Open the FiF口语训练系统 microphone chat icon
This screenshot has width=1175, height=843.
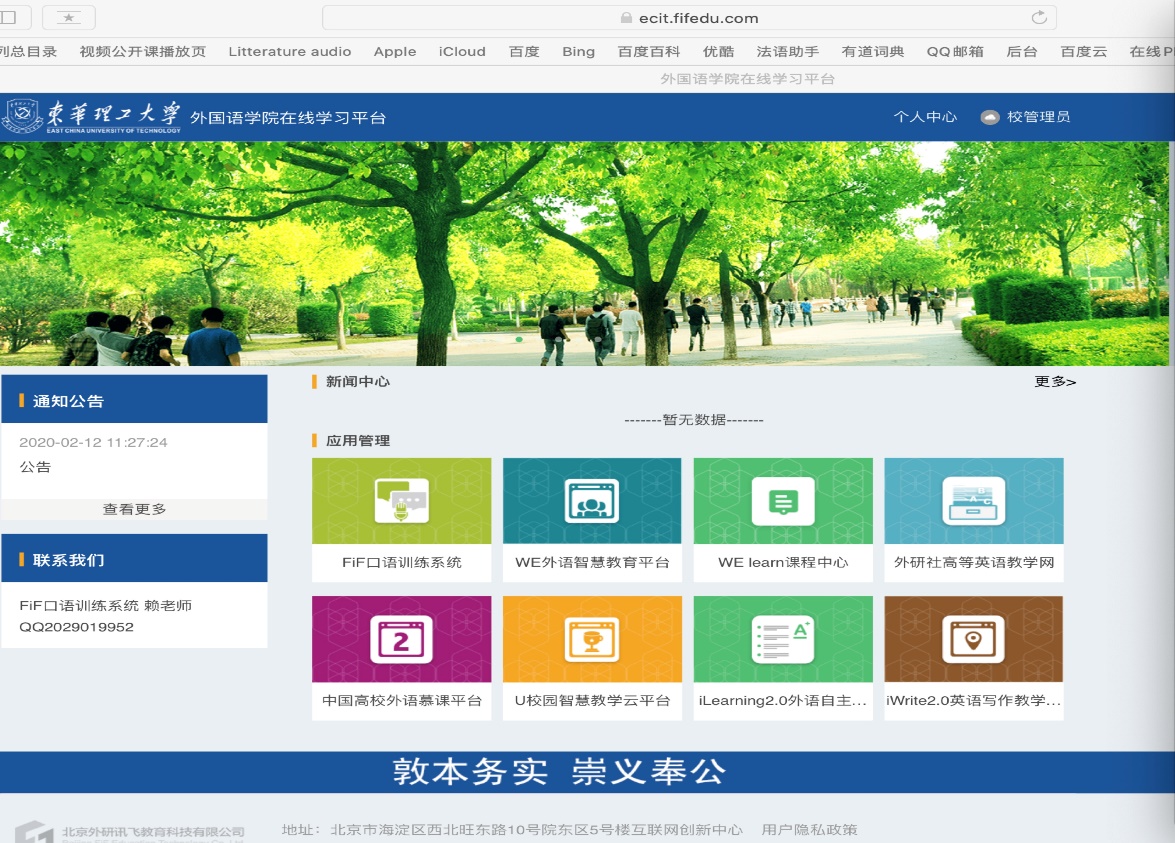pyautogui.click(x=401, y=501)
